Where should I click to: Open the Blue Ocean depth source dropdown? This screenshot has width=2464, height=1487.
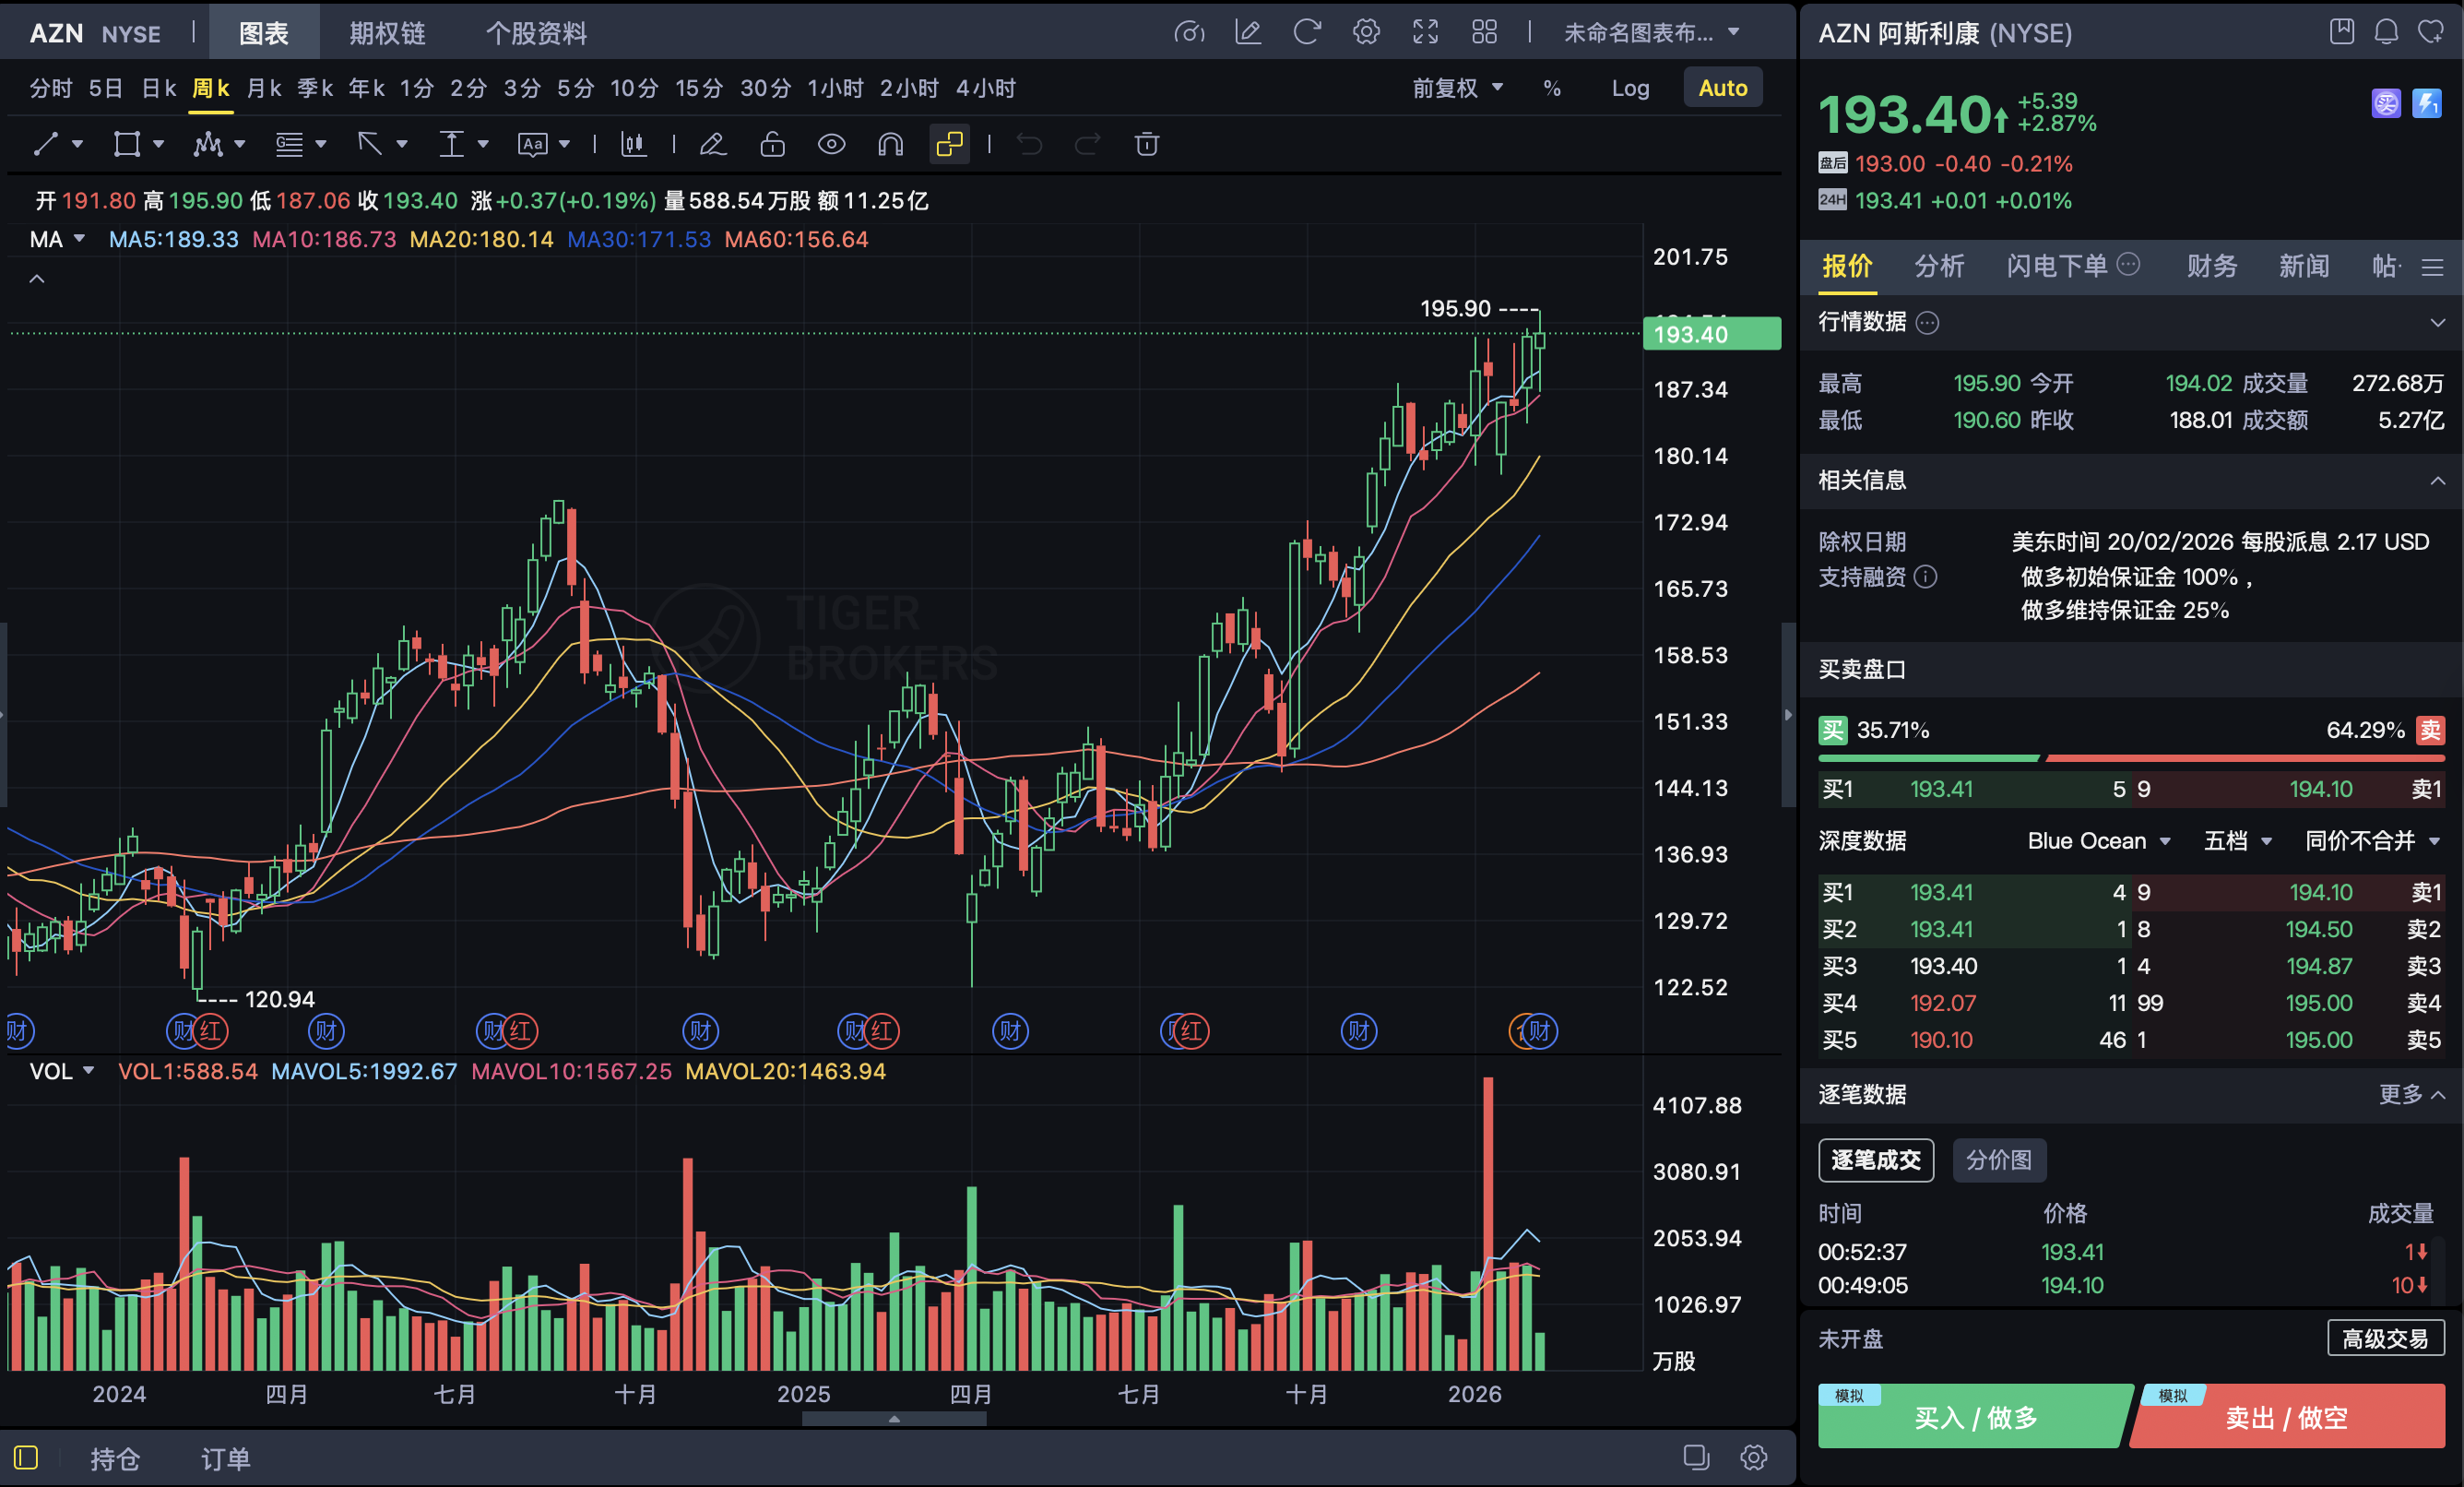click(2098, 841)
